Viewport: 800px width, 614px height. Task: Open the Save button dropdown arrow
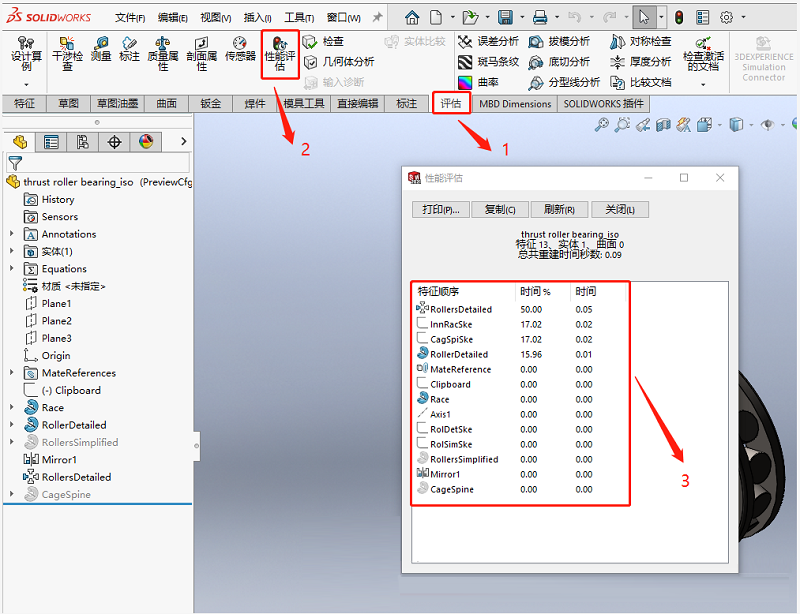(x=520, y=18)
